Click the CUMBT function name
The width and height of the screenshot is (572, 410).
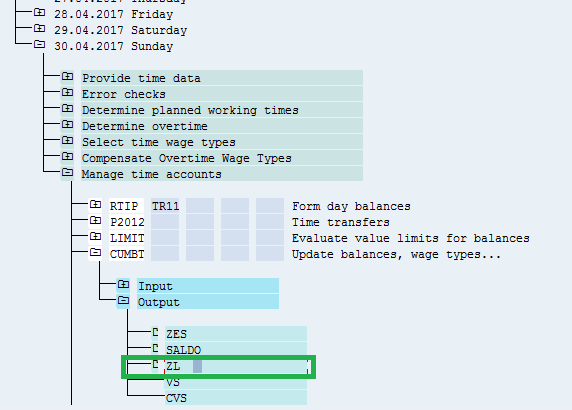point(127,254)
